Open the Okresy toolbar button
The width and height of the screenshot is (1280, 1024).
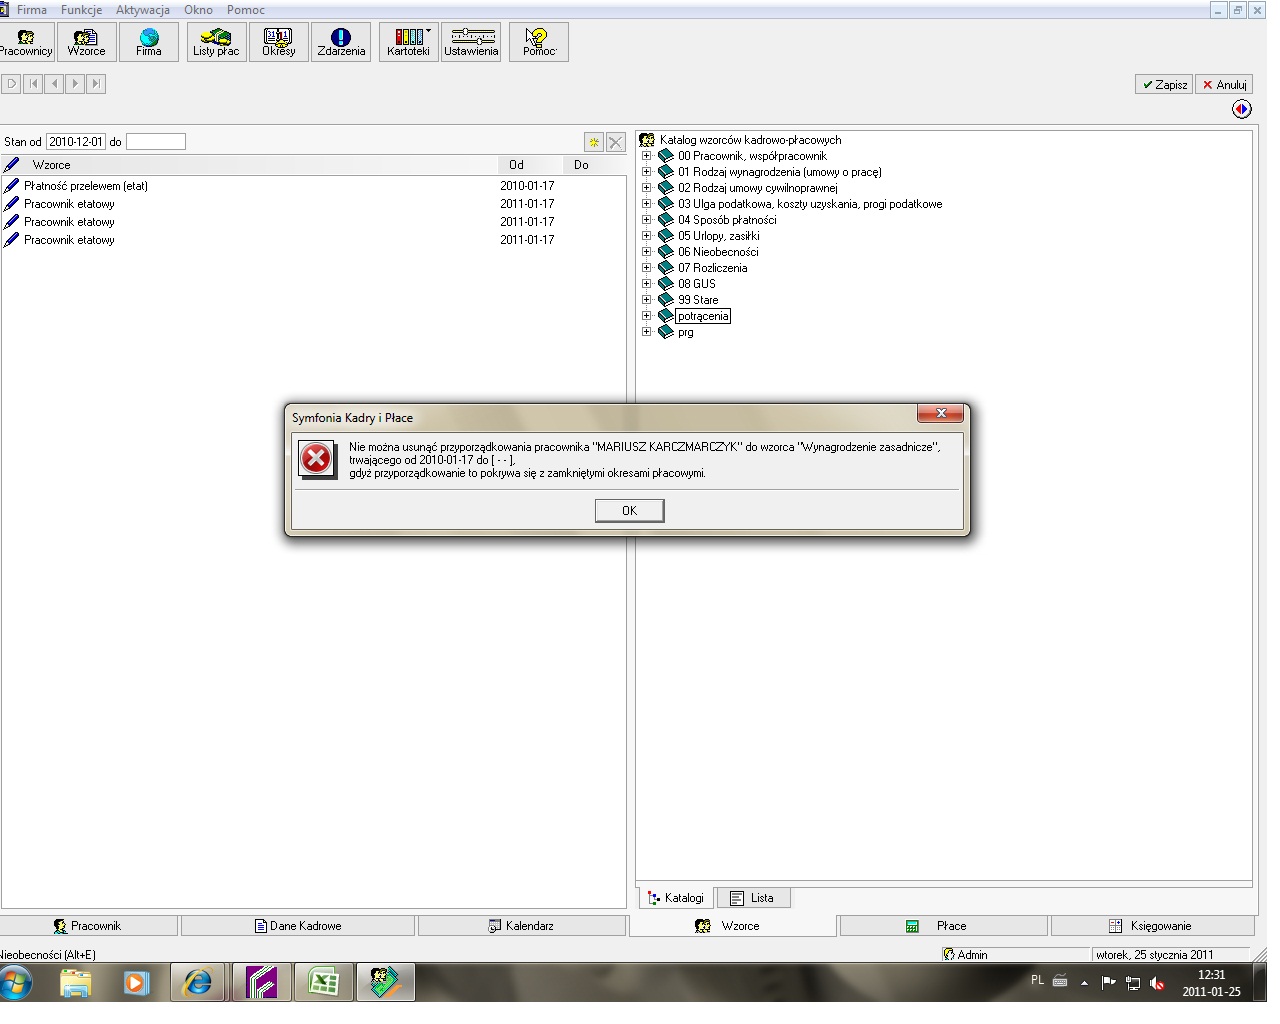coord(278,42)
